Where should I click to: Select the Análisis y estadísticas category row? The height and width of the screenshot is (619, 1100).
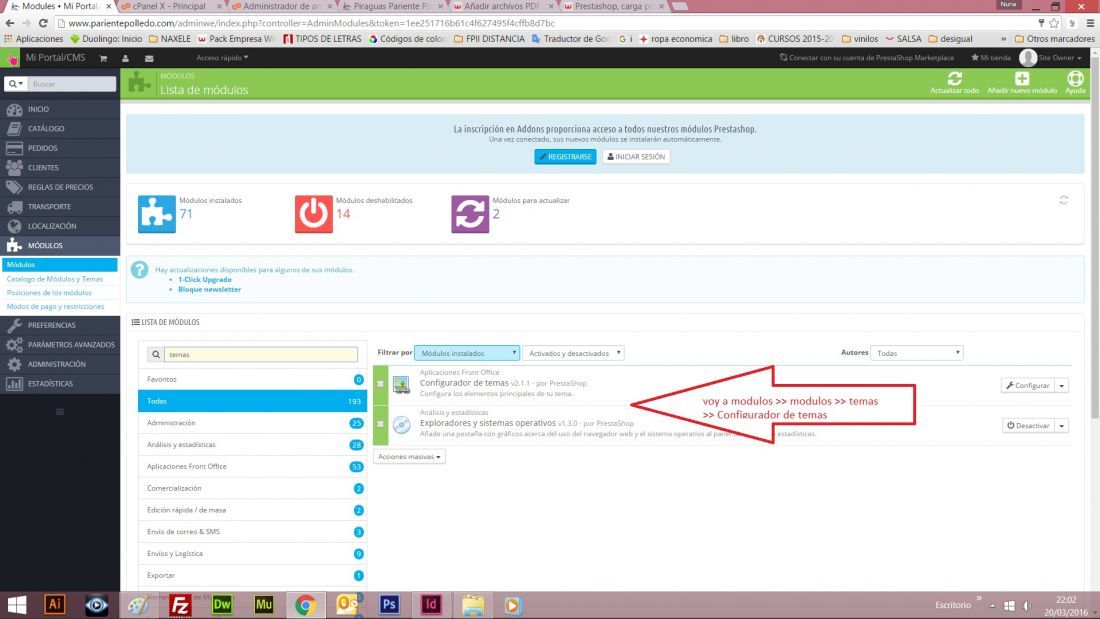253,444
